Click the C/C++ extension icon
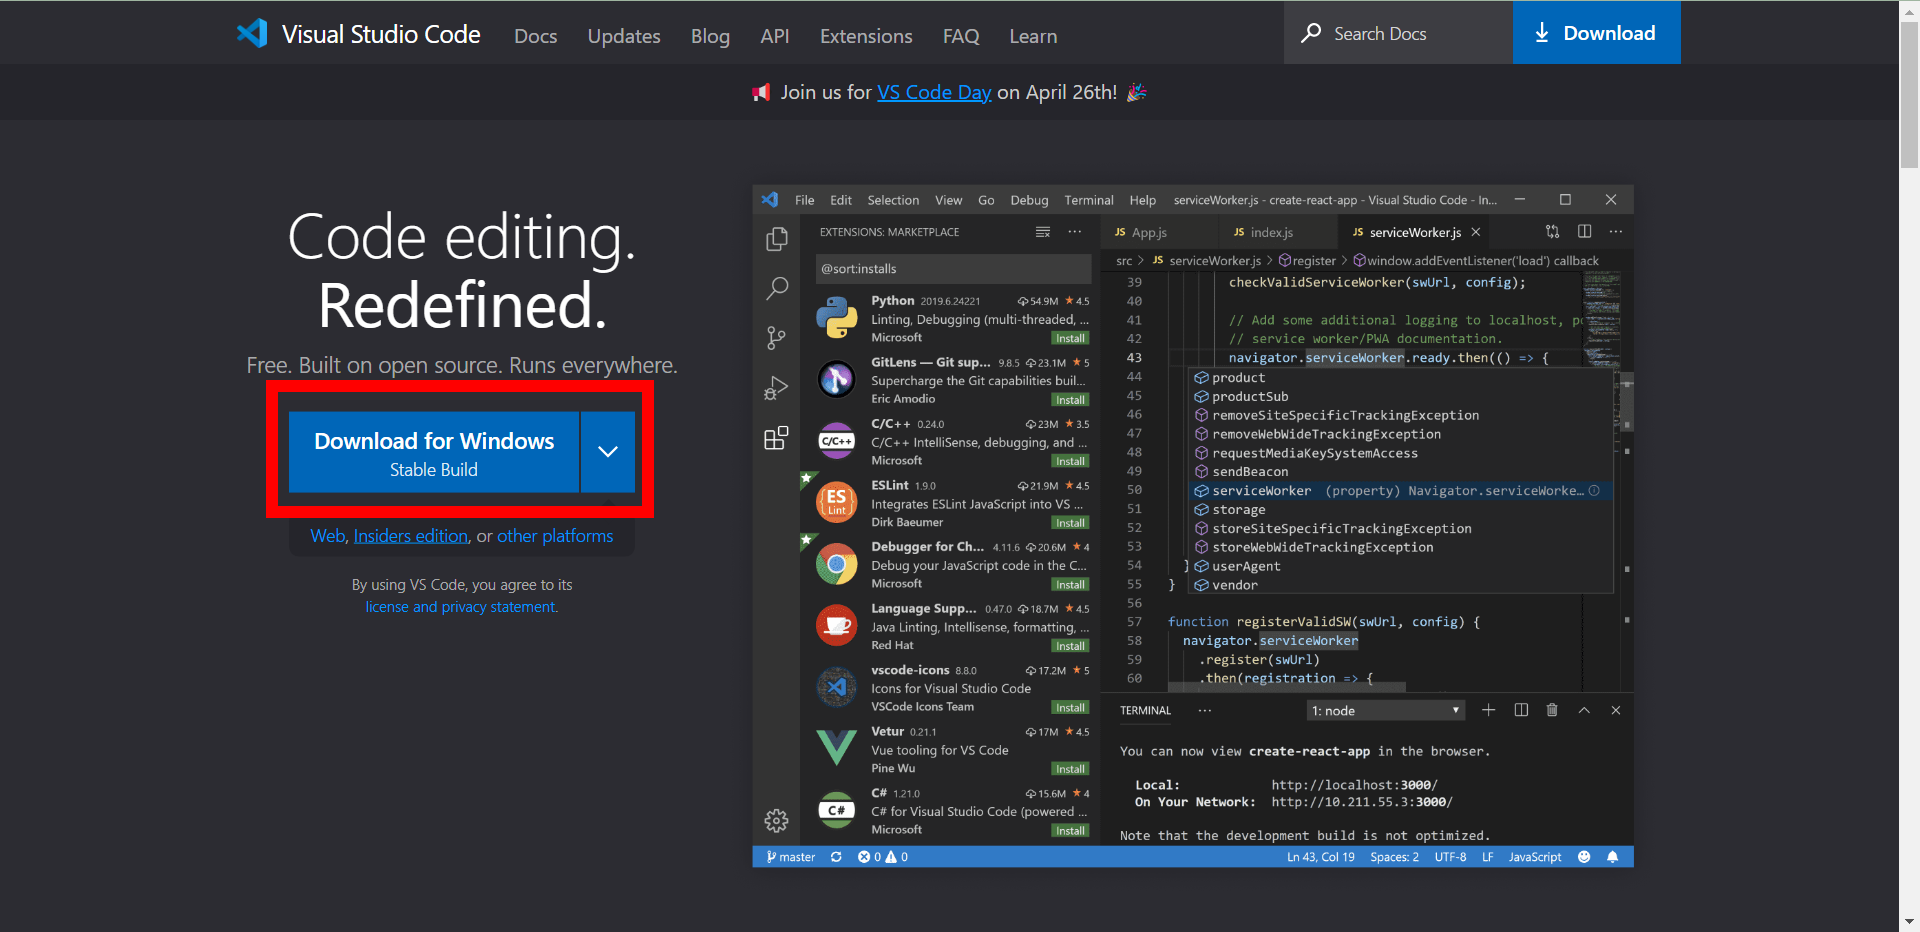This screenshot has width=1920, height=932. pyautogui.click(x=836, y=441)
